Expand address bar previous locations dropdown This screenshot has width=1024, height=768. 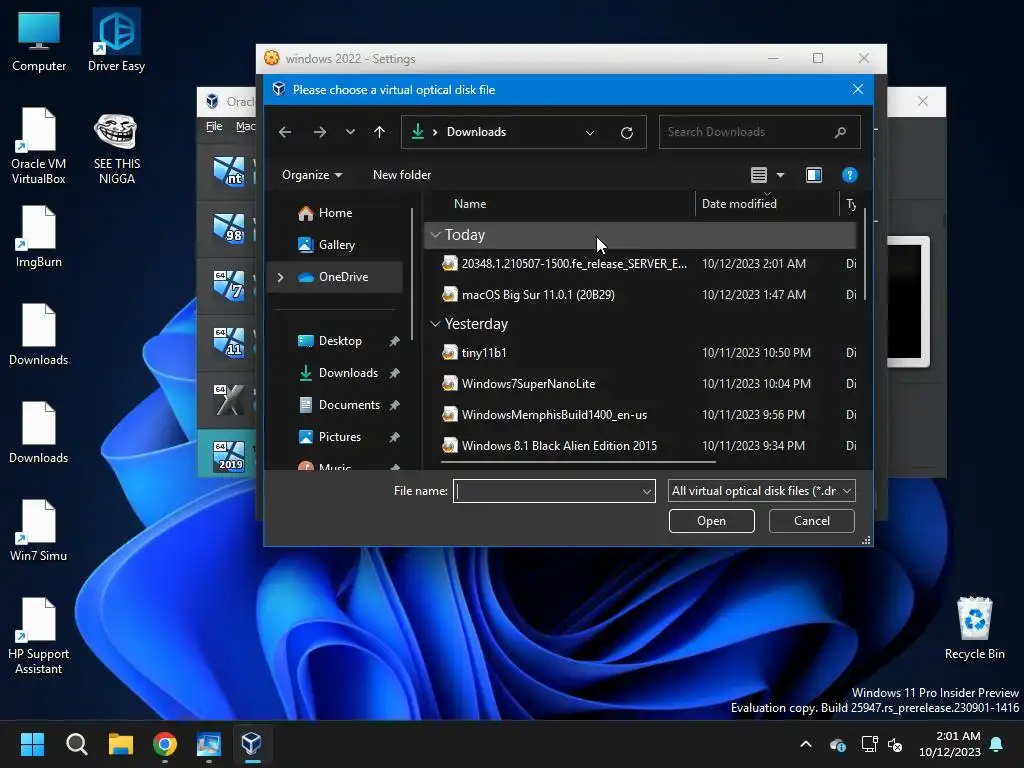click(590, 133)
